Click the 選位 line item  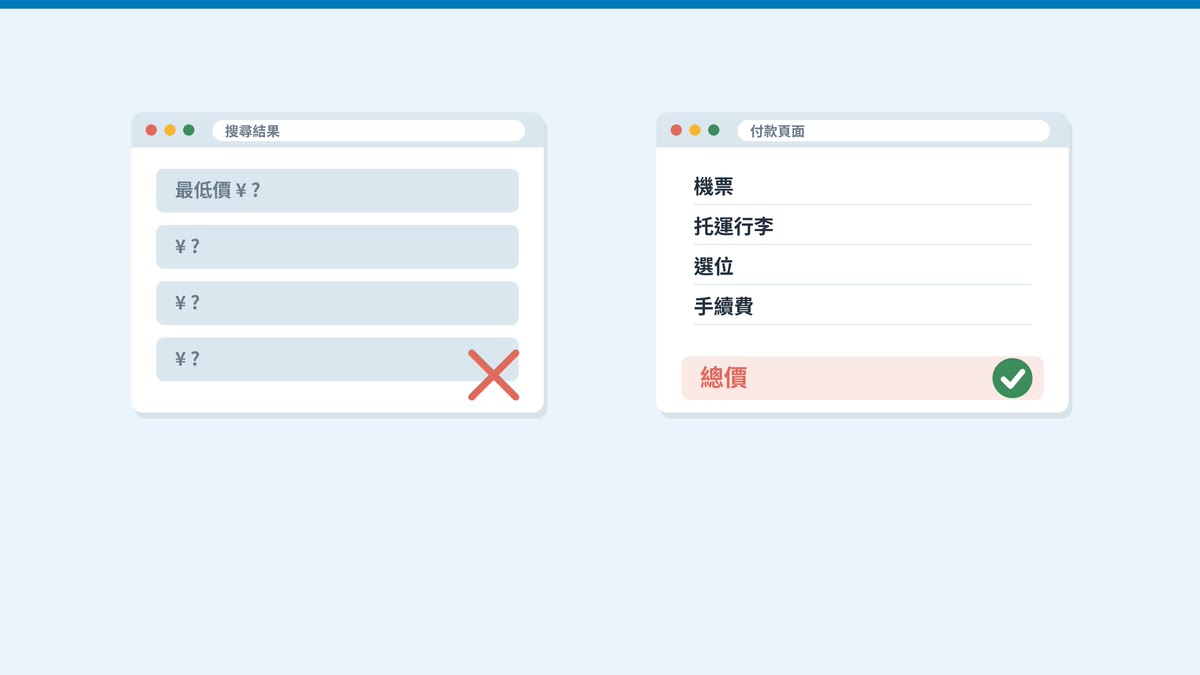(x=862, y=266)
